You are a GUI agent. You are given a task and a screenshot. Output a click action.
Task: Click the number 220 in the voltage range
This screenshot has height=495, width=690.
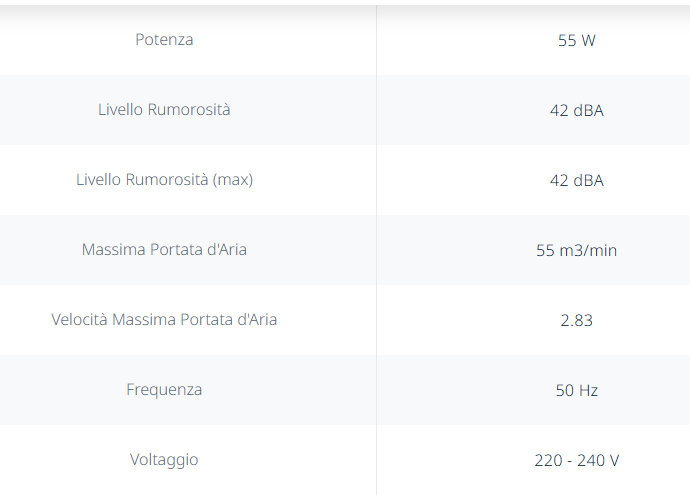pyautogui.click(x=548, y=461)
